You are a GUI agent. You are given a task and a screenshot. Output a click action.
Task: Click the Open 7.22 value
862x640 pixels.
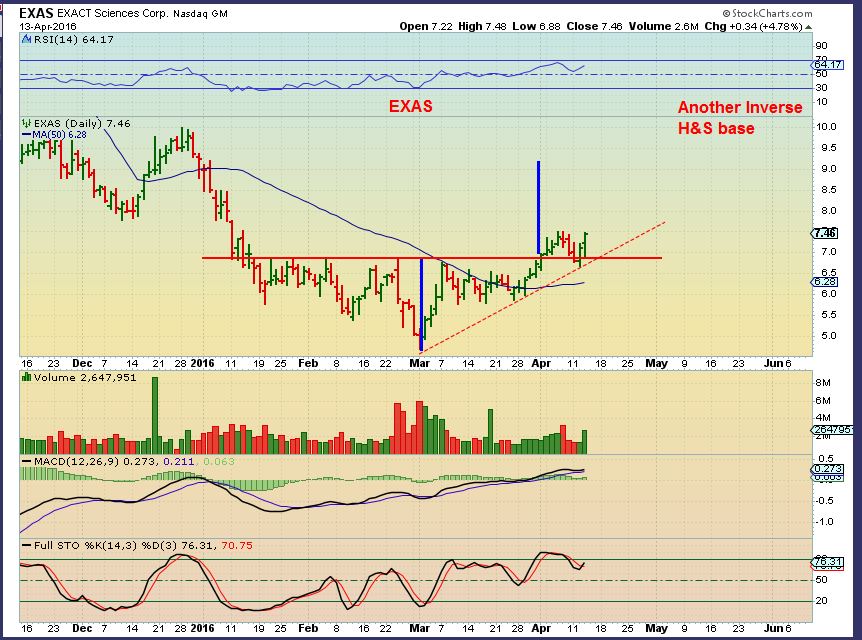point(426,26)
